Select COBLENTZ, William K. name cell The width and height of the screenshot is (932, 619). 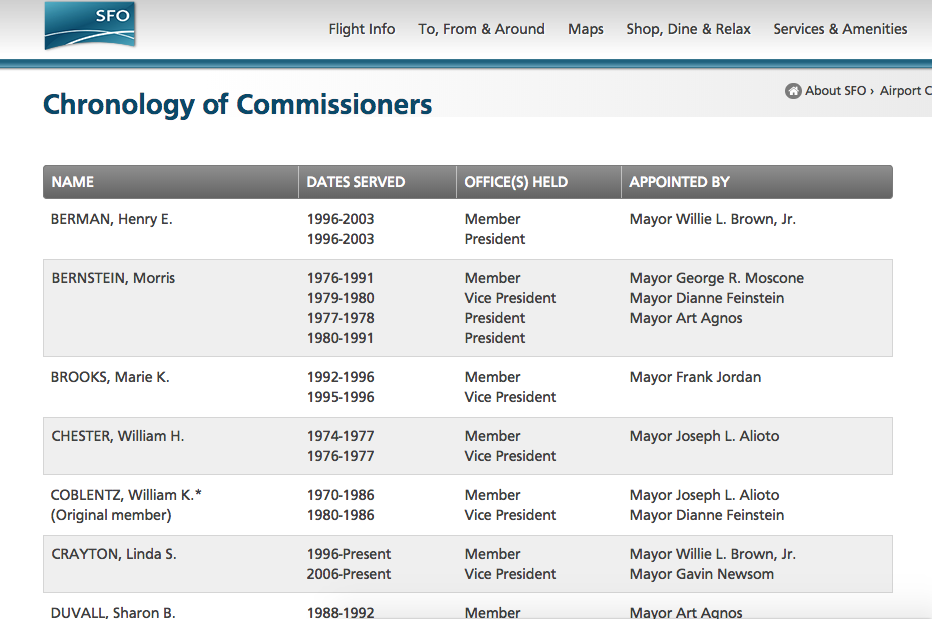tap(126, 505)
